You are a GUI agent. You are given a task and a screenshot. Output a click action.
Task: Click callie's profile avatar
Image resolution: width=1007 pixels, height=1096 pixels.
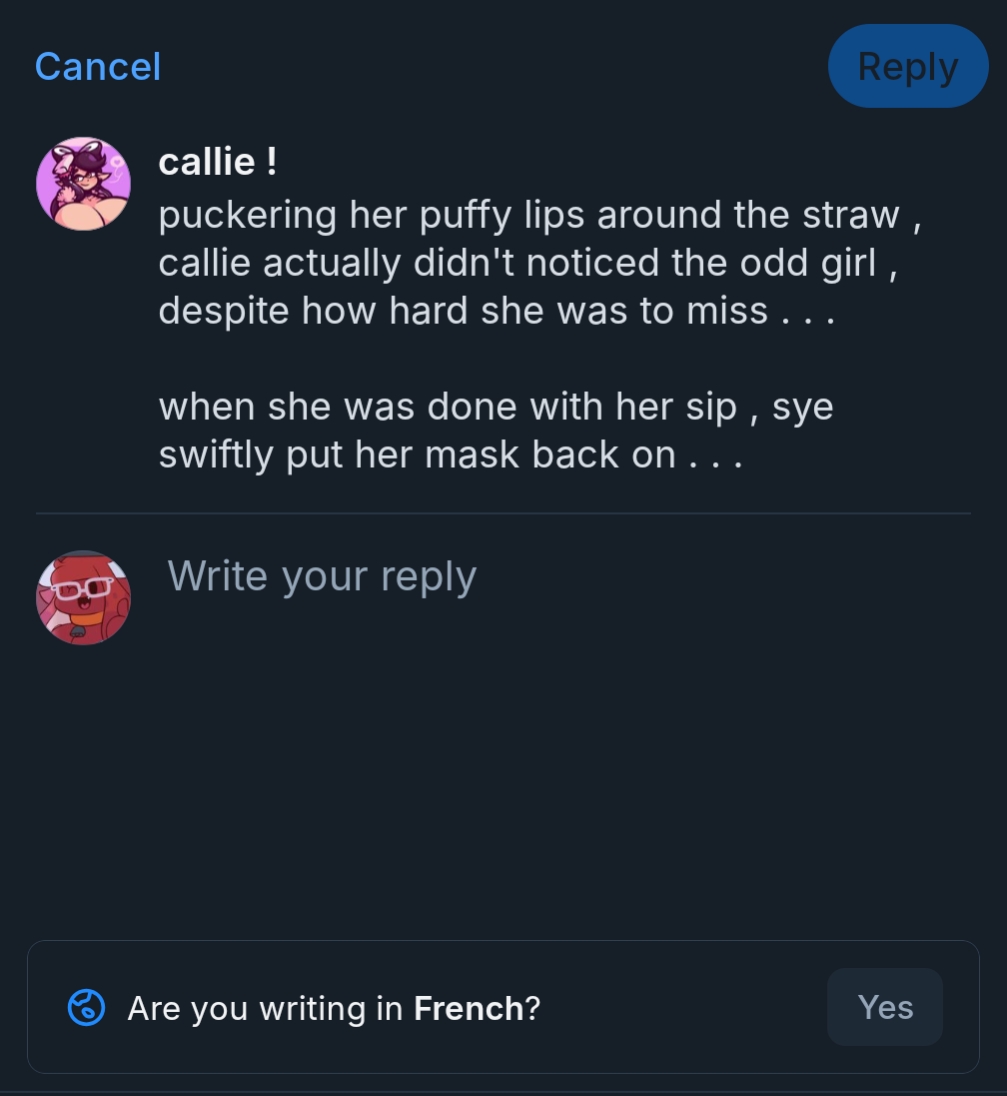coord(83,184)
